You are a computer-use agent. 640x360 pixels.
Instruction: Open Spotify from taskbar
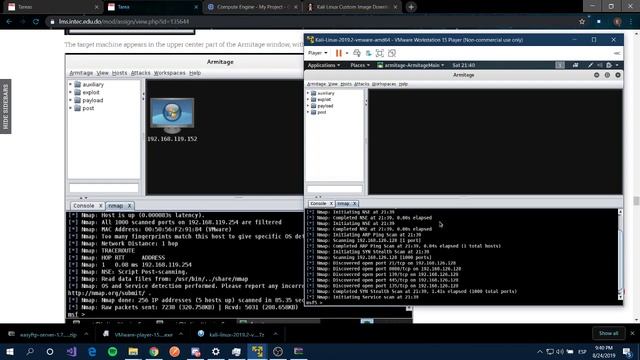click(x=113, y=351)
